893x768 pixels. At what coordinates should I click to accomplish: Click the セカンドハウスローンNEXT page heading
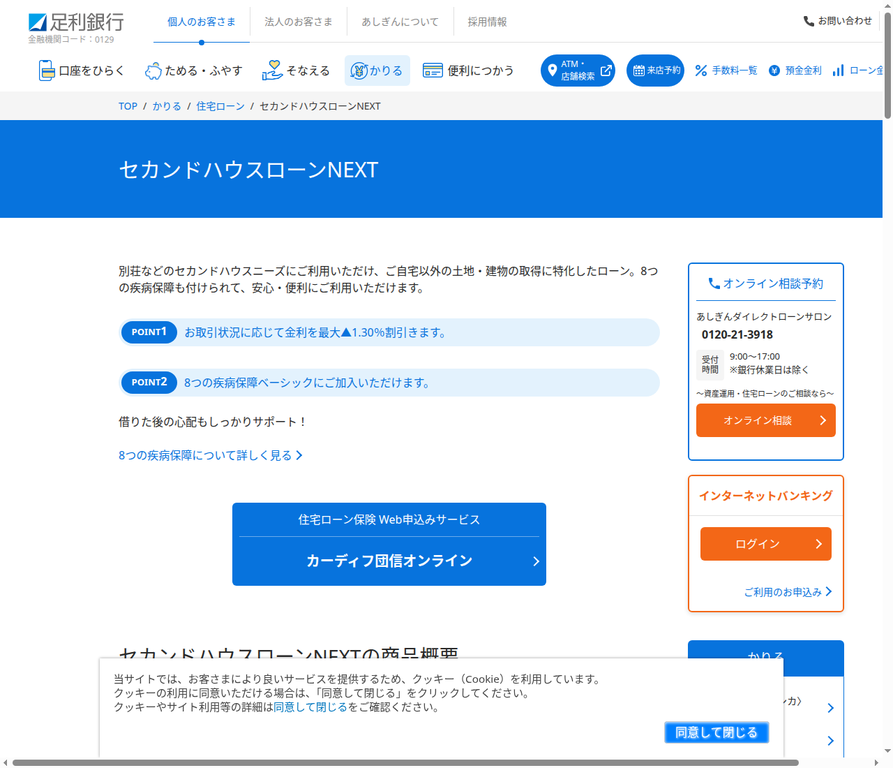[248, 170]
